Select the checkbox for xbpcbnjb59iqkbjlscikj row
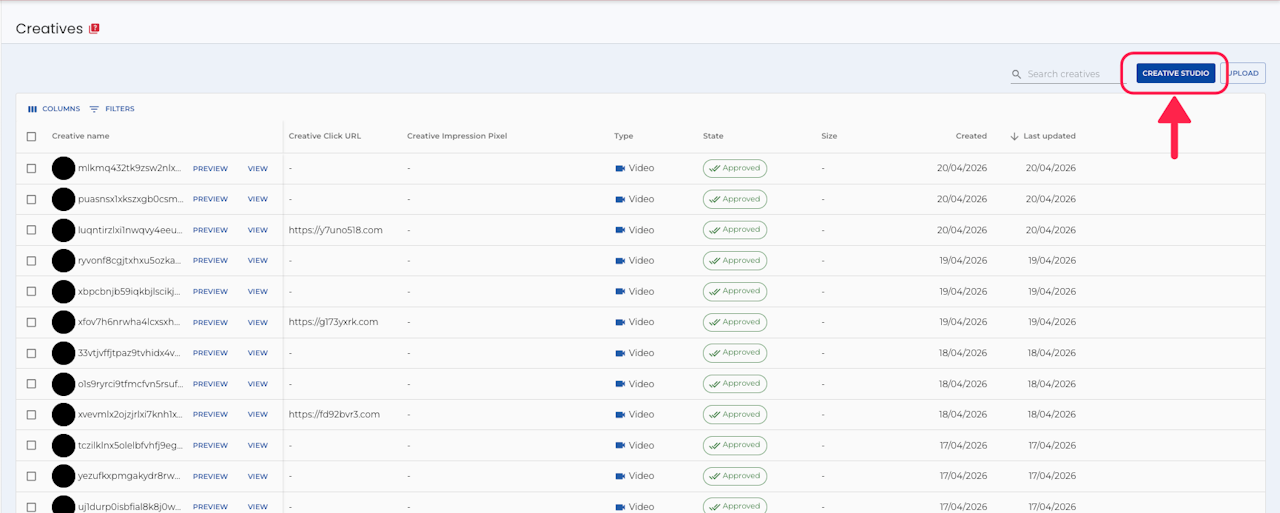The width and height of the screenshot is (1280, 513). pos(31,292)
